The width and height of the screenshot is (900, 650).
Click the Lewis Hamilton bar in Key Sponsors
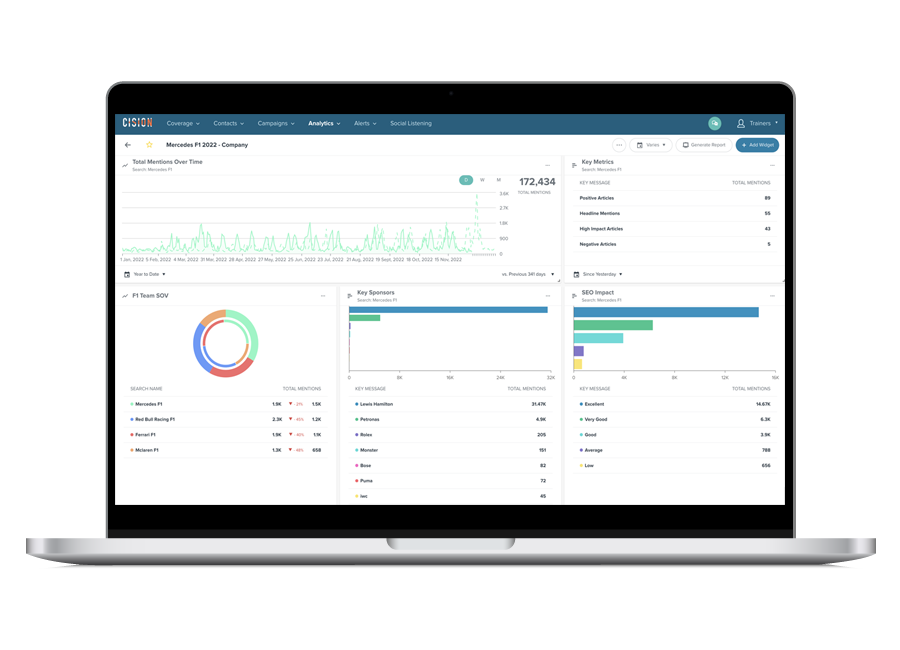[x=447, y=310]
